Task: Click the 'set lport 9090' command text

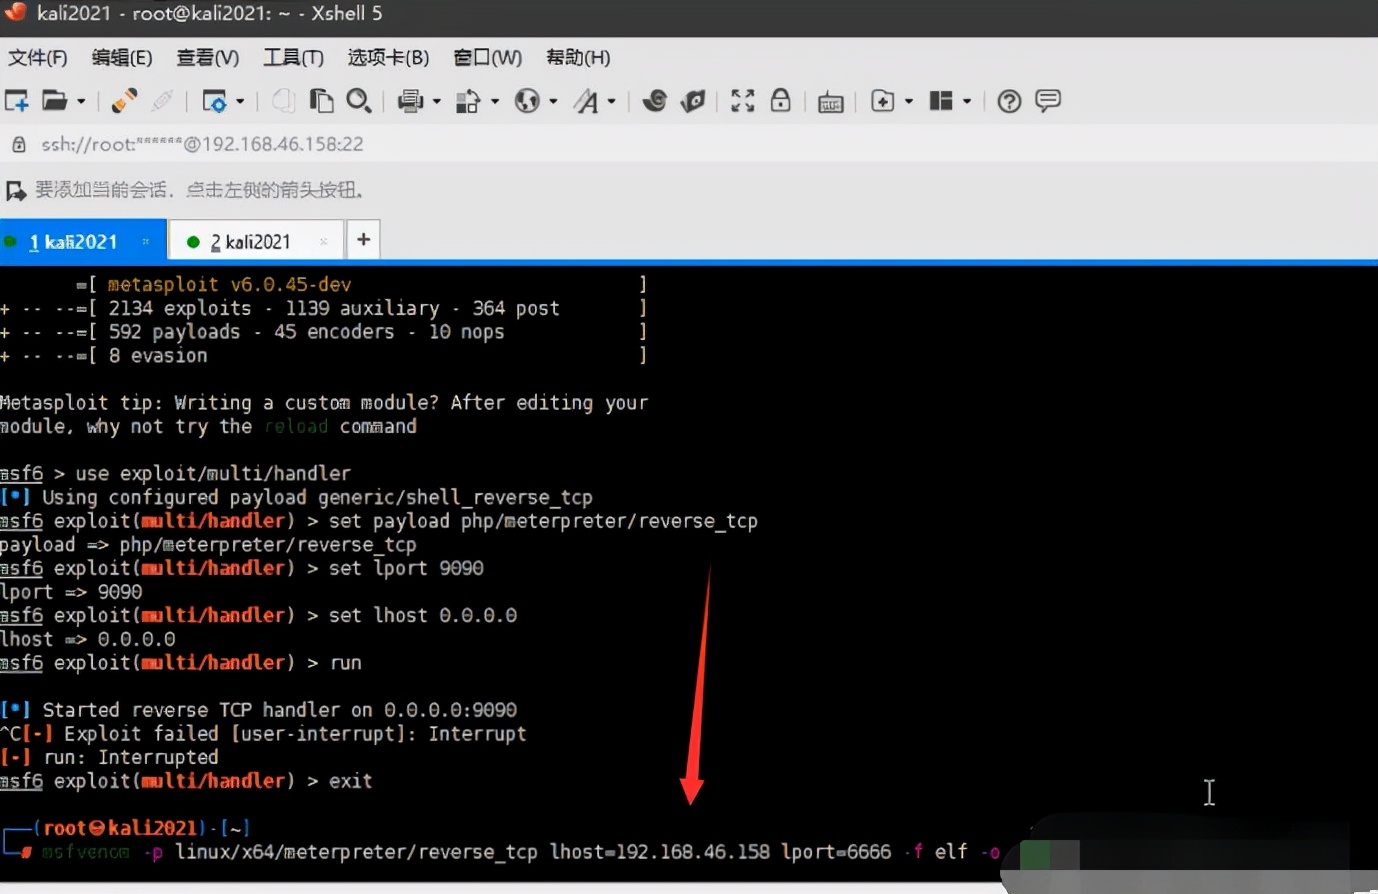Action: point(406,568)
